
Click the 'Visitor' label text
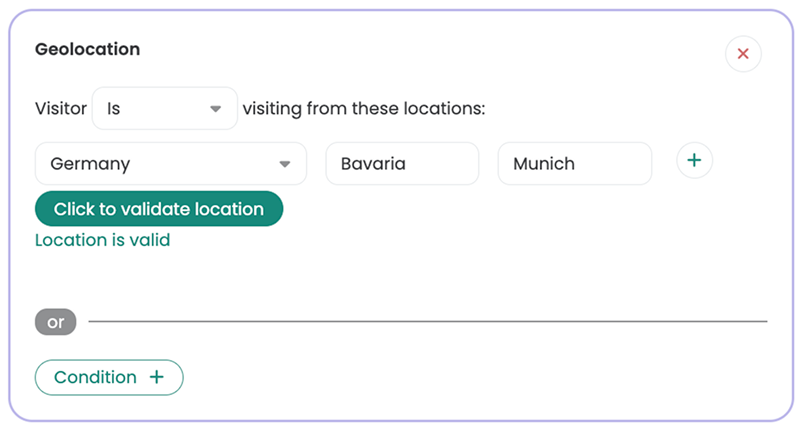click(60, 108)
